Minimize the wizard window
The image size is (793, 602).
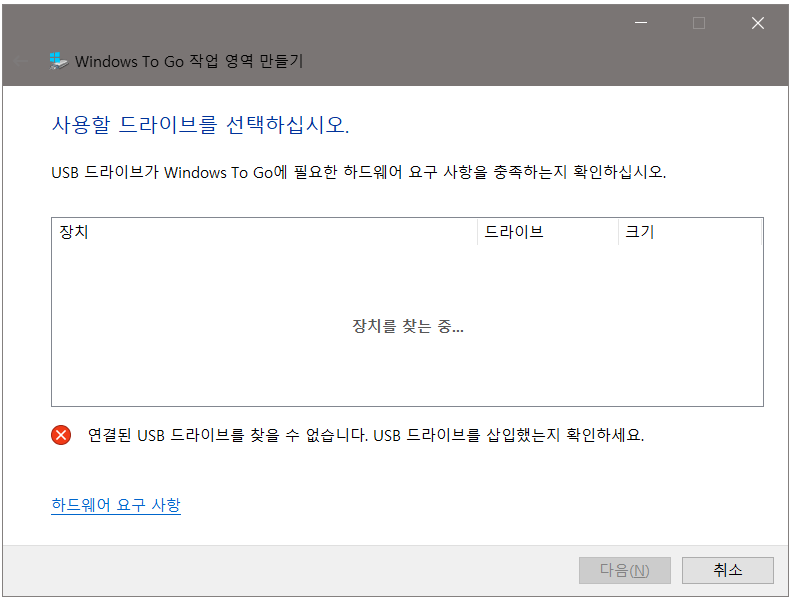(641, 23)
